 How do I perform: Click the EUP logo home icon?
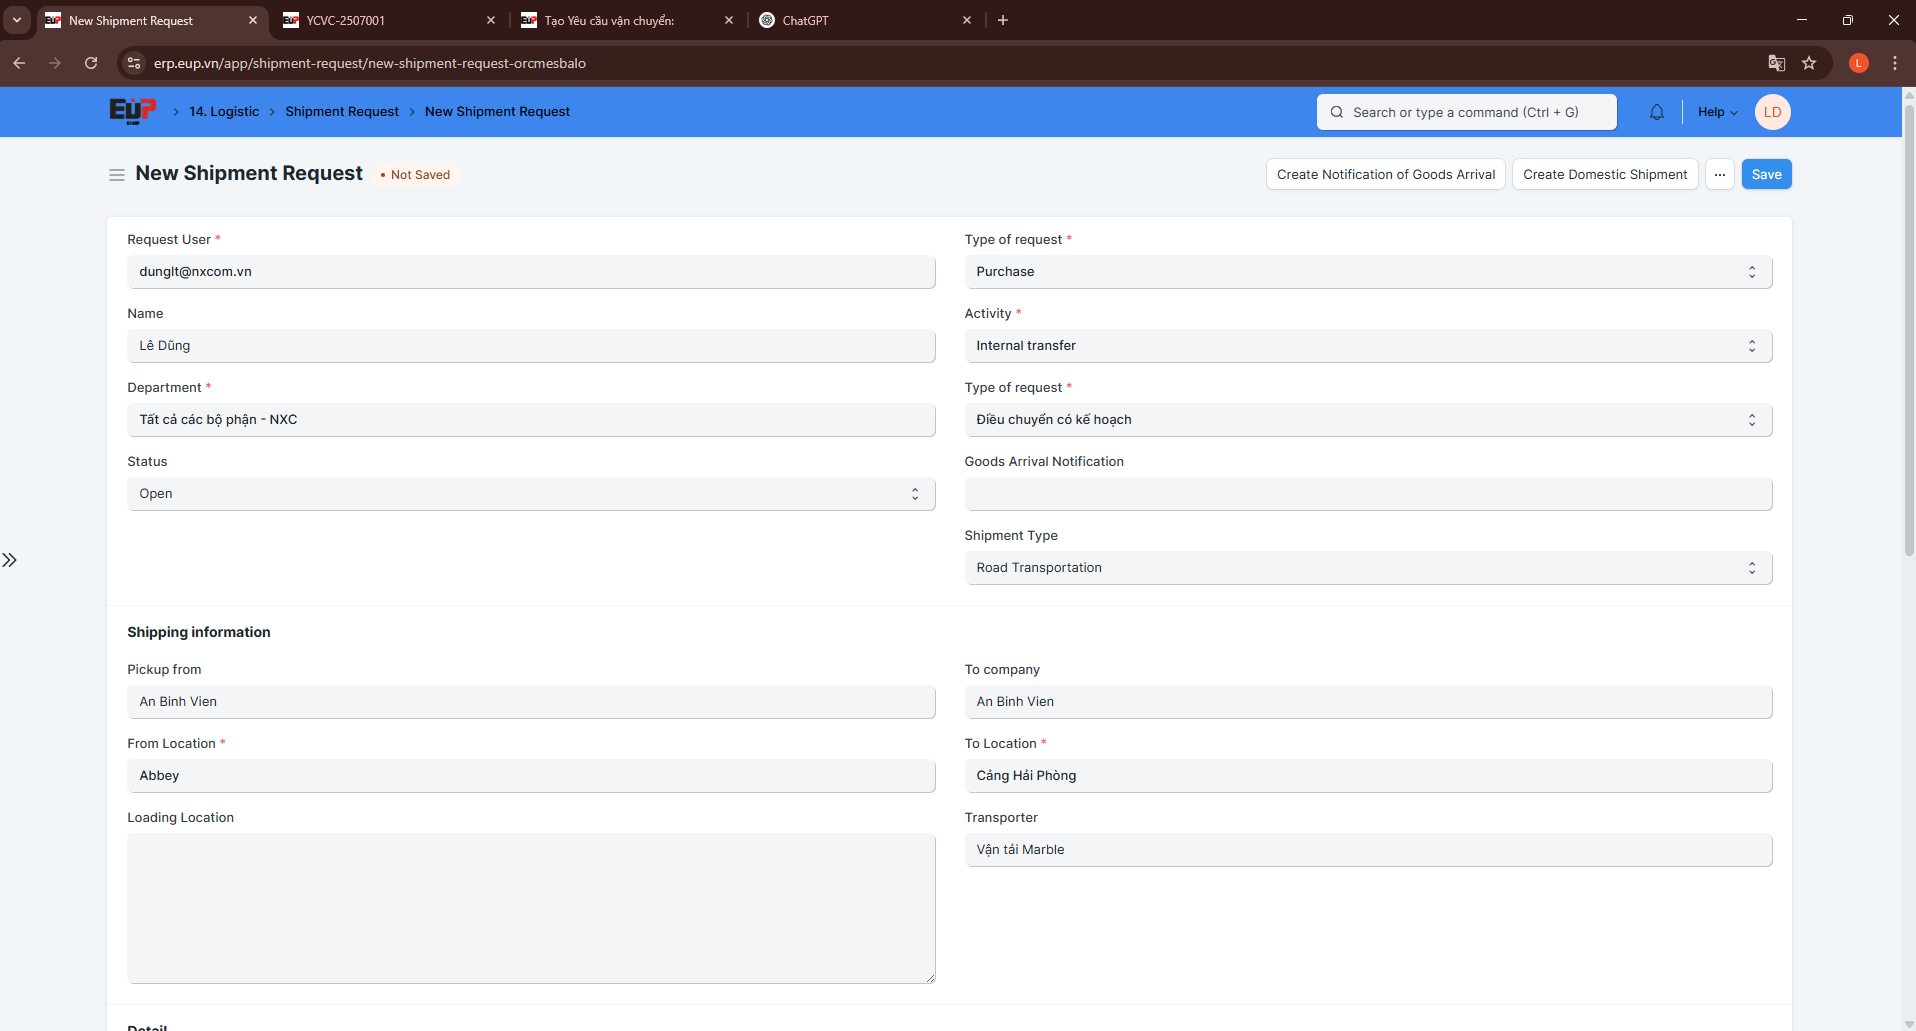pyautogui.click(x=132, y=111)
